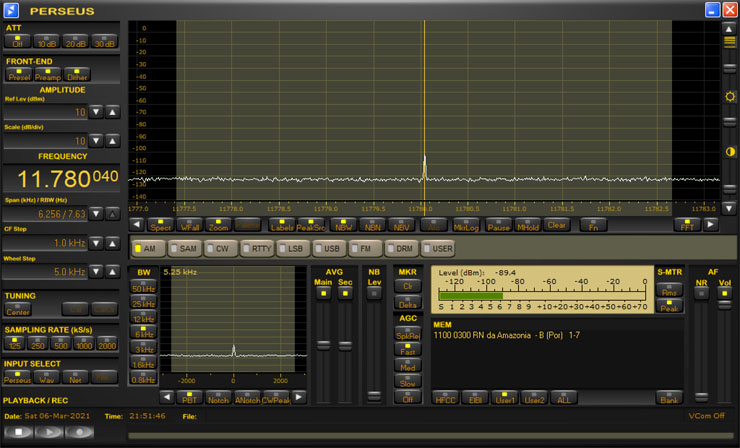Enable the Notch filter
This screenshot has height=448, width=740.
pos(218,397)
